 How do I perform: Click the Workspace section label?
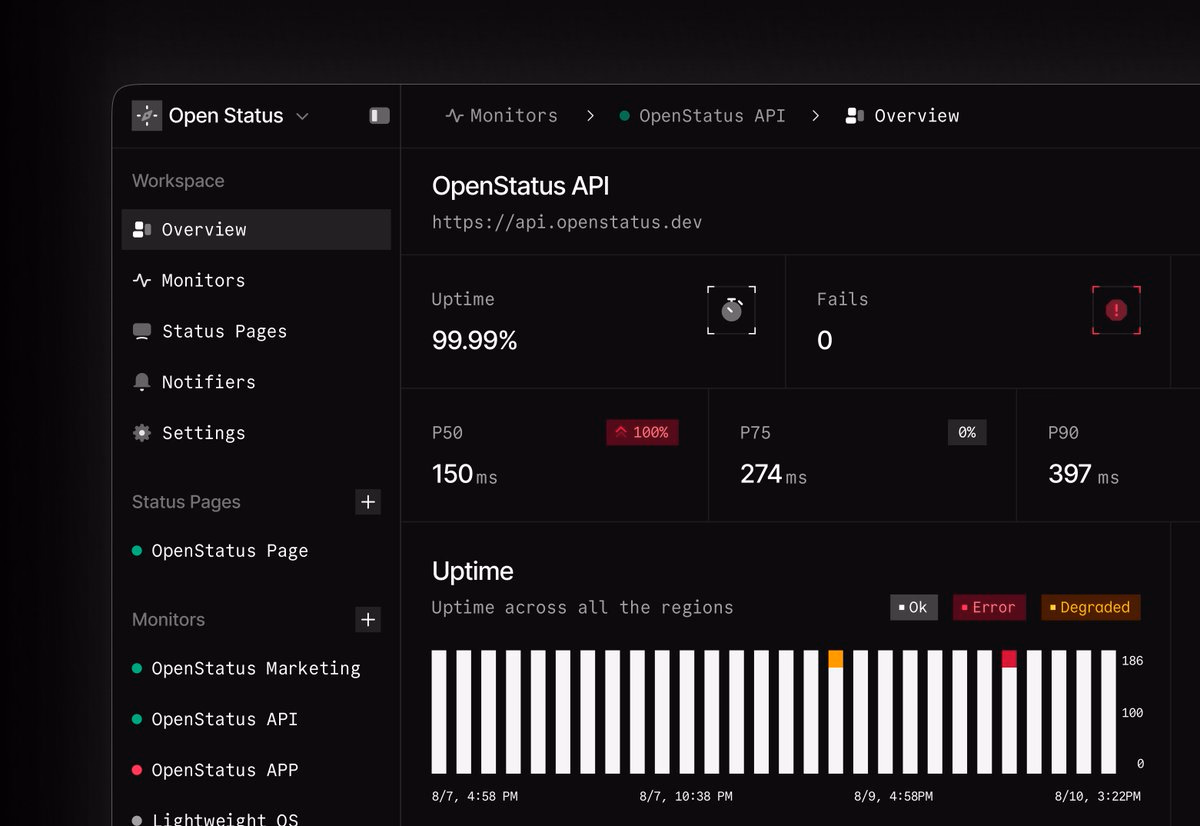pyautogui.click(x=178, y=181)
